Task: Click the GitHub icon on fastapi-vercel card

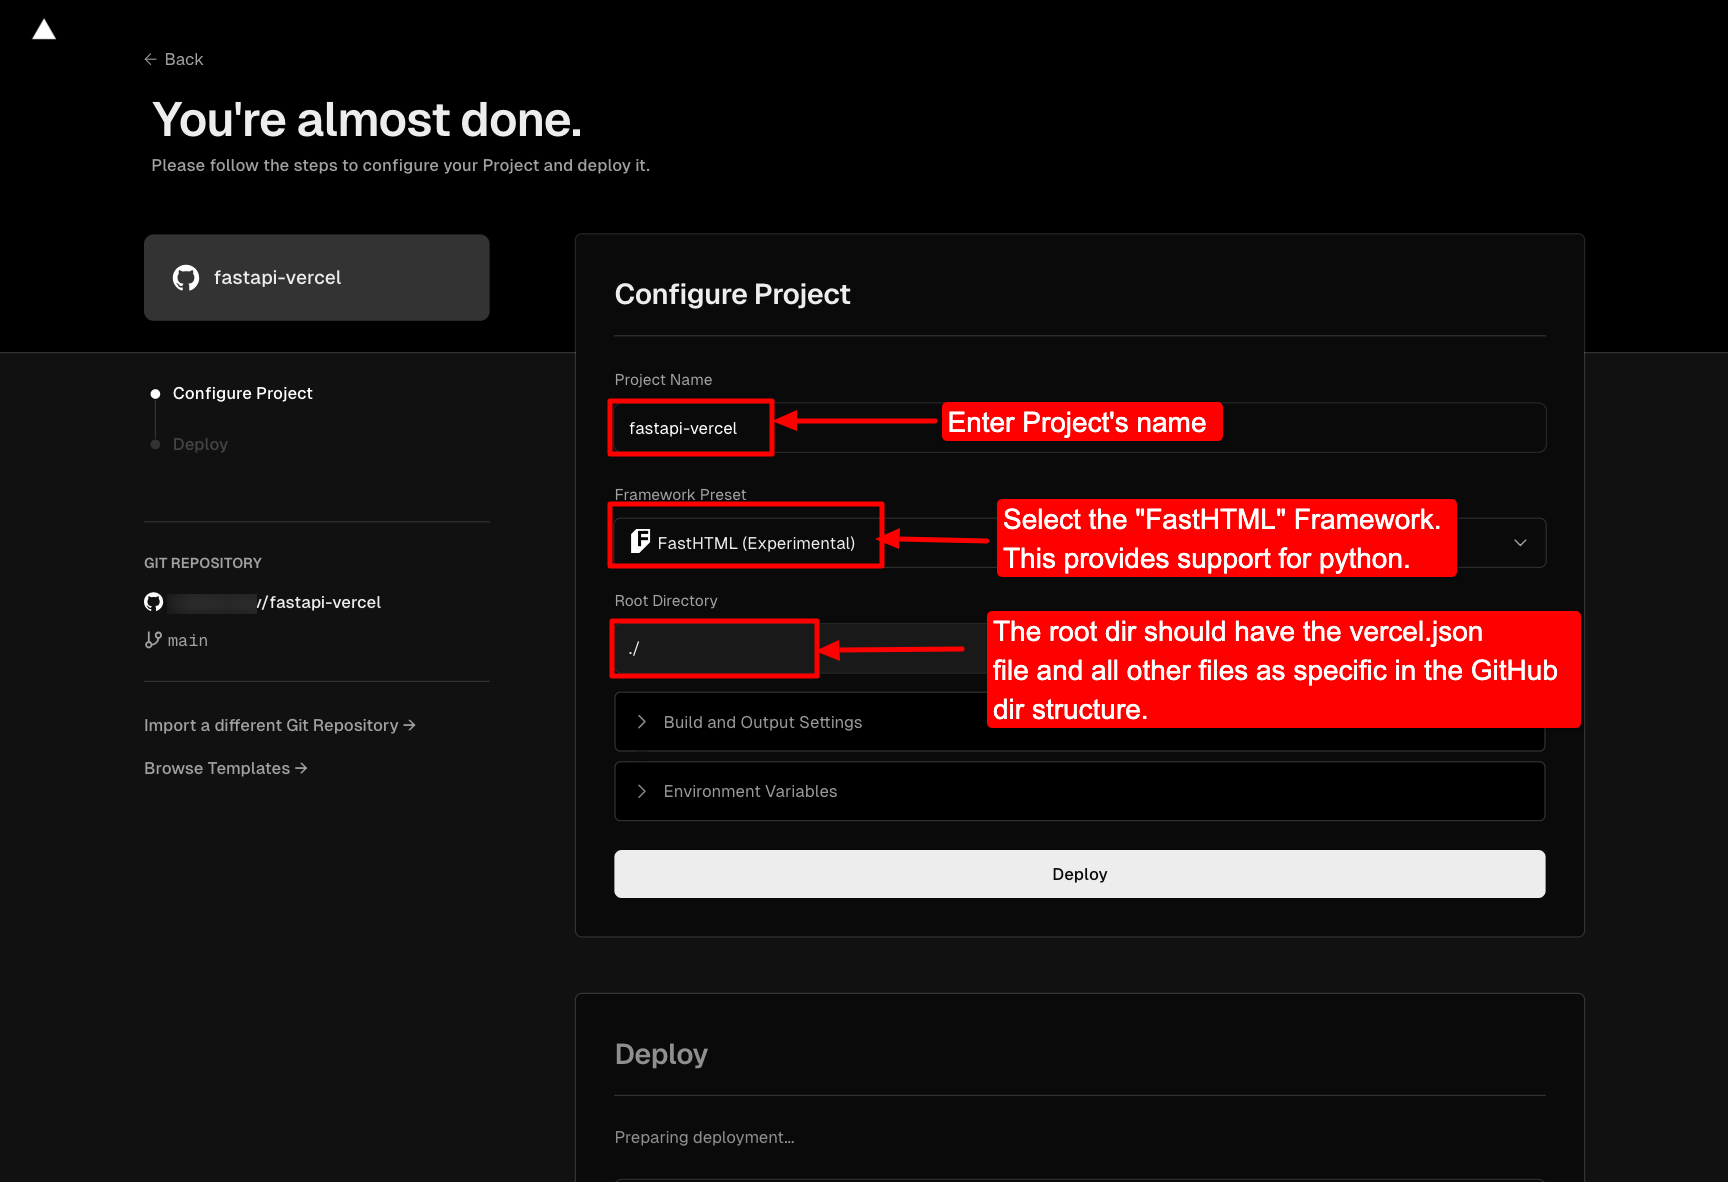Action: coord(186,278)
